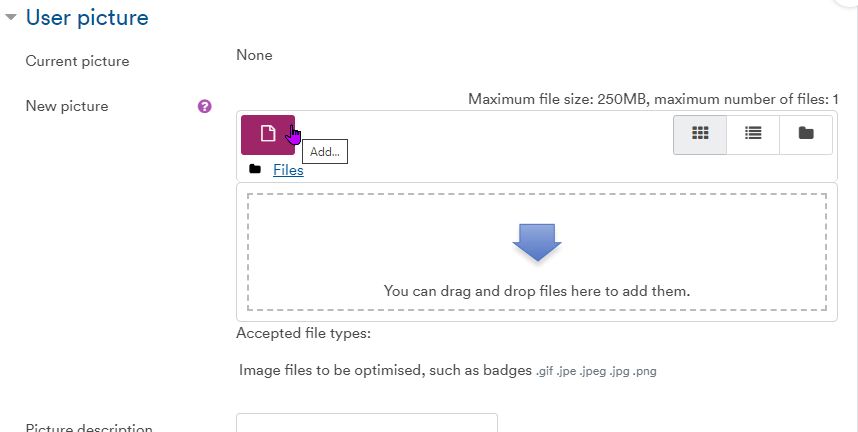The width and height of the screenshot is (858, 432).
Task: Click the drag and drop files message
Action: click(537, 291)
